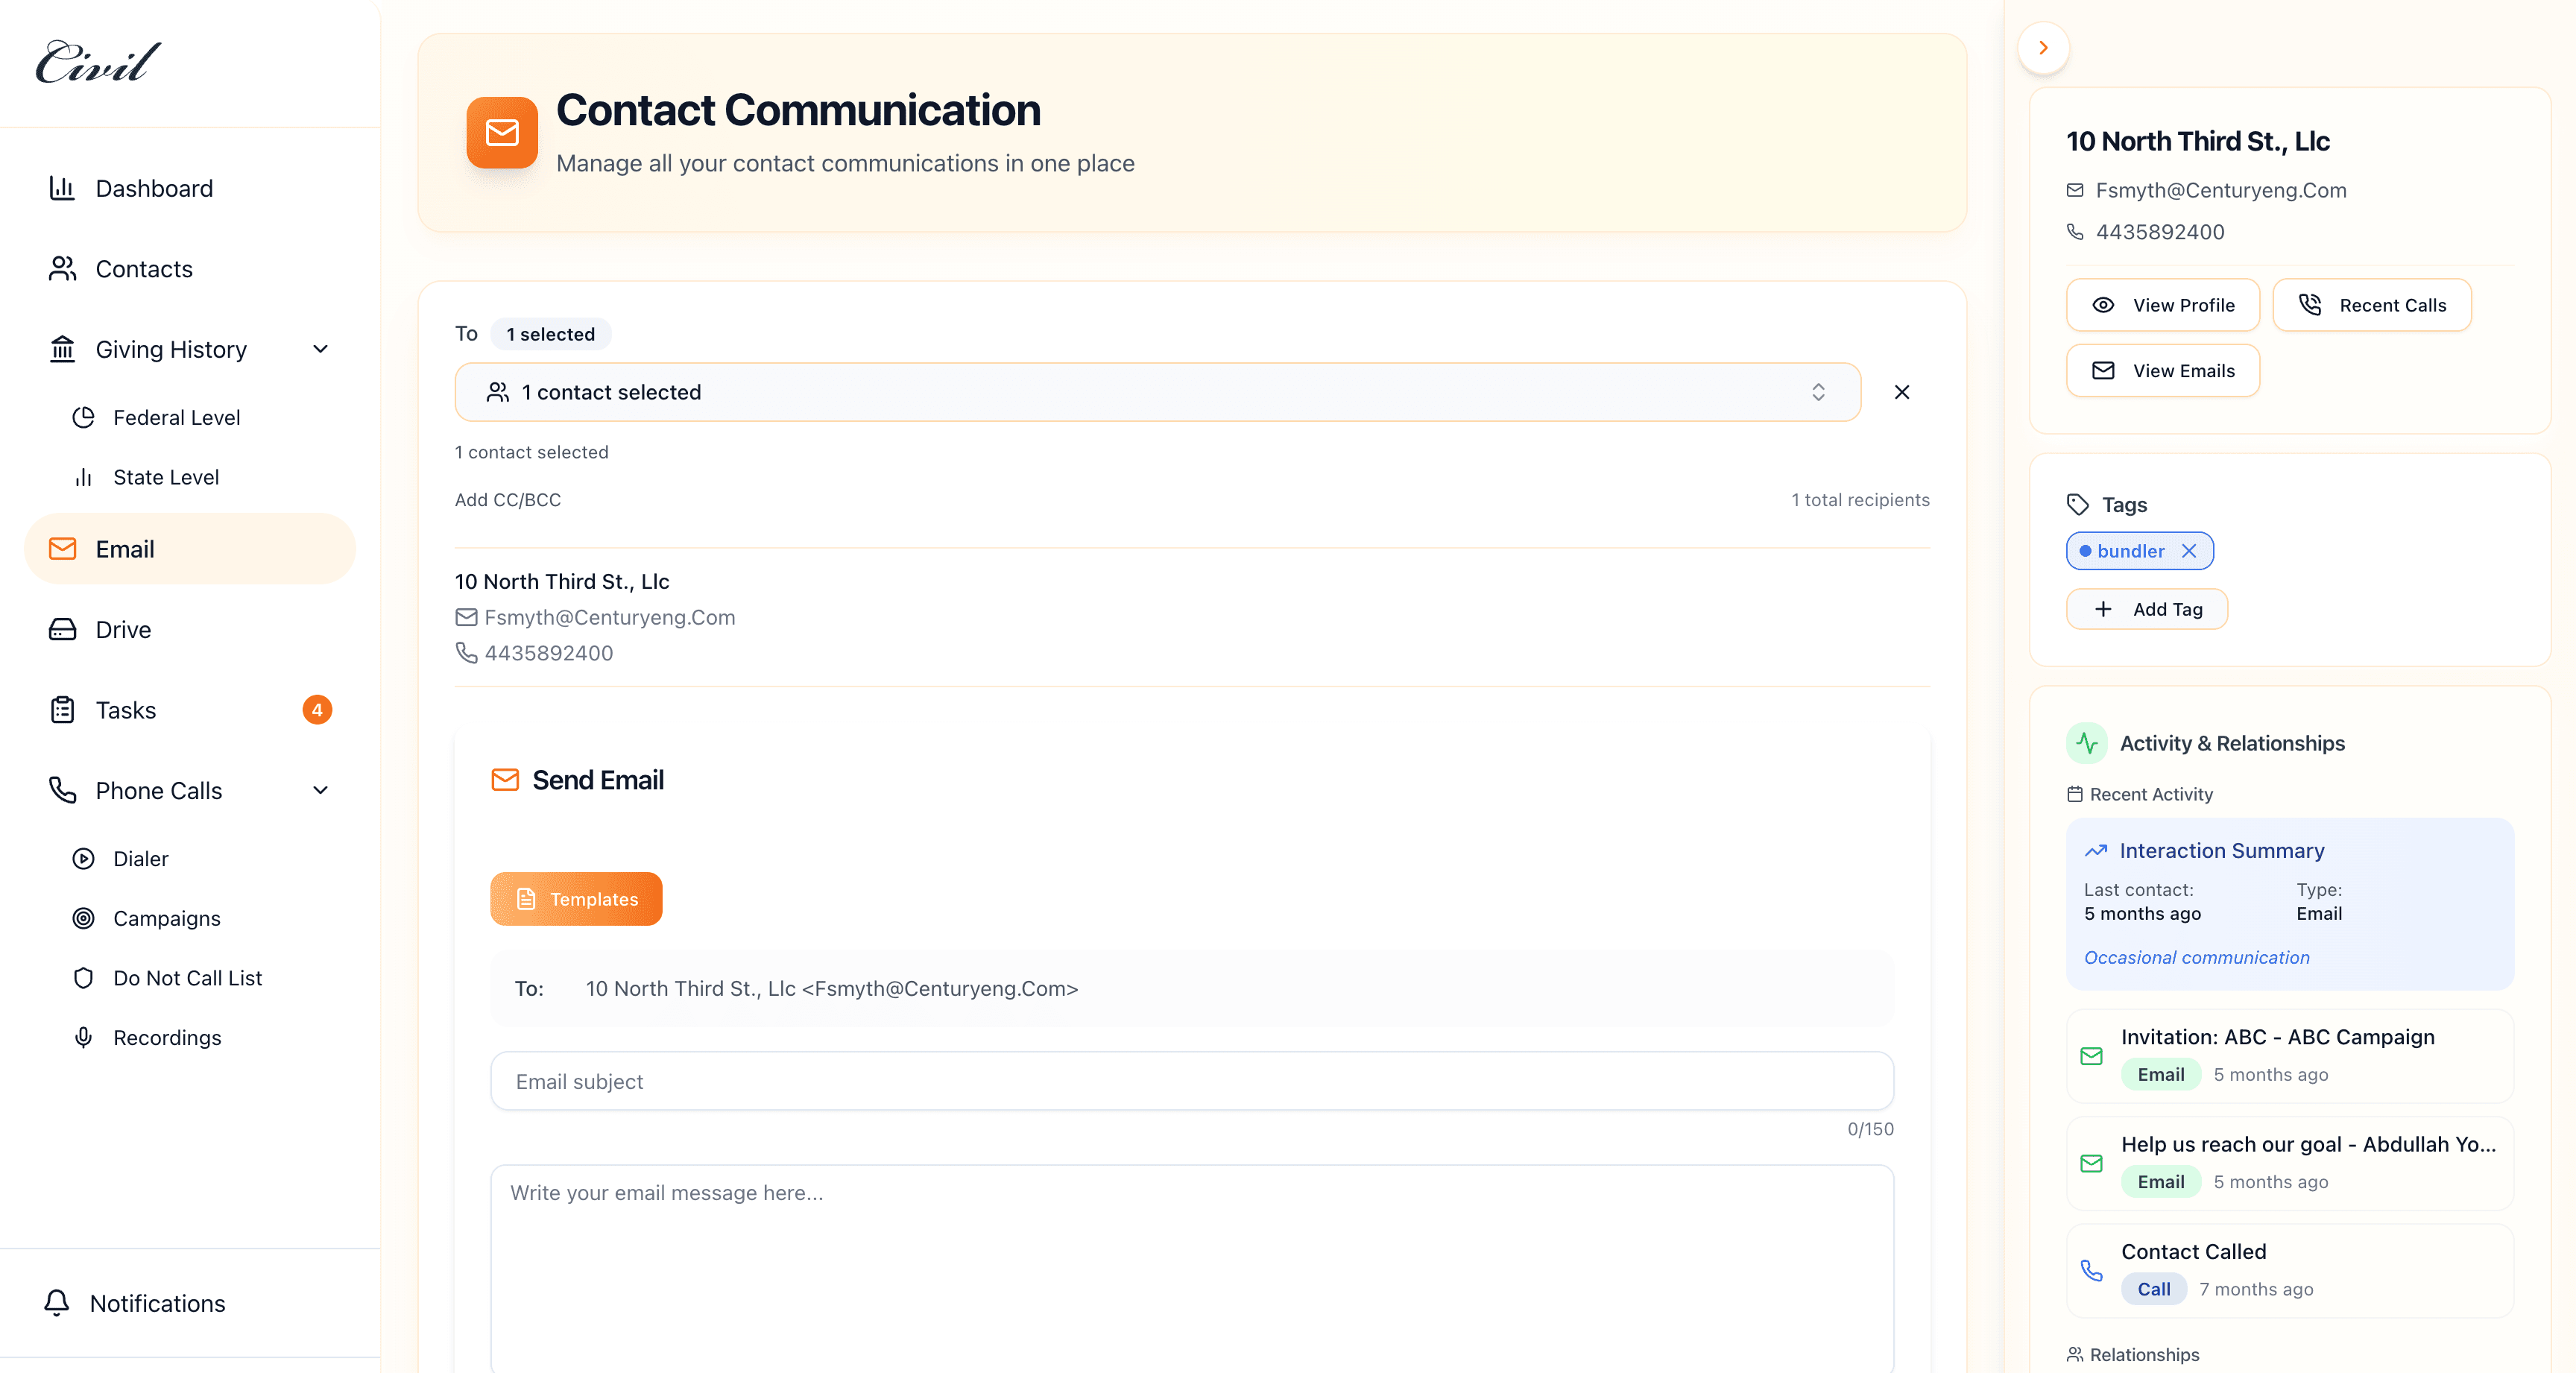Collapse the Giving History section

[x=320, y=349]
